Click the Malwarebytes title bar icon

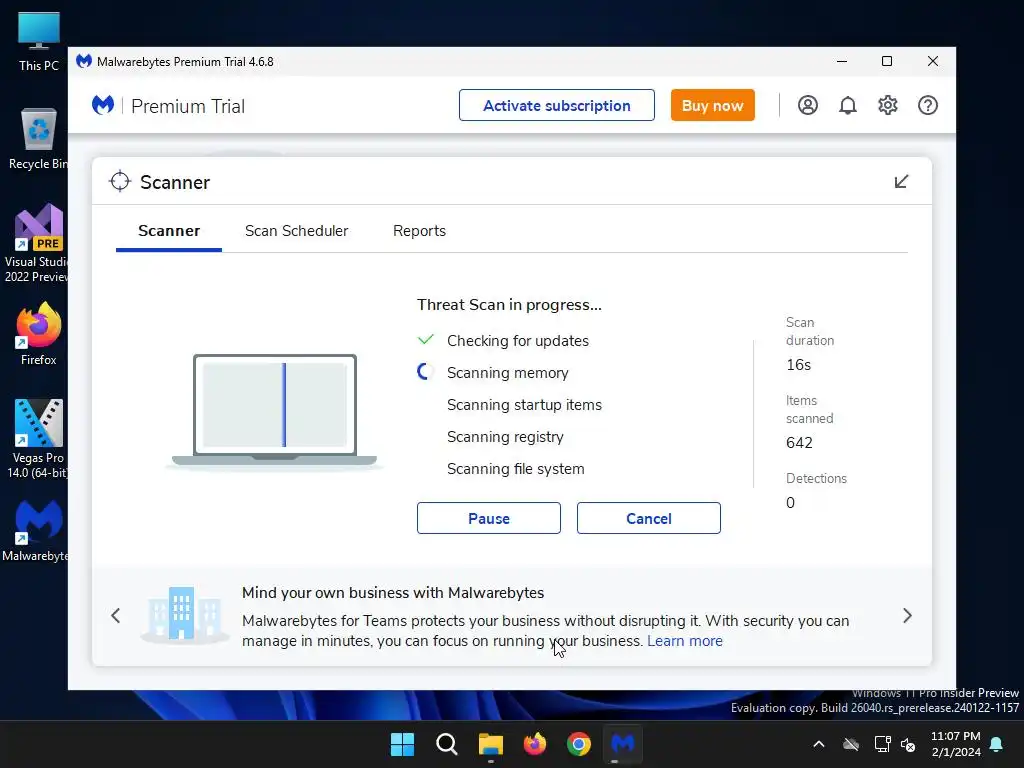pyautogui.click(x=84, y=61)
